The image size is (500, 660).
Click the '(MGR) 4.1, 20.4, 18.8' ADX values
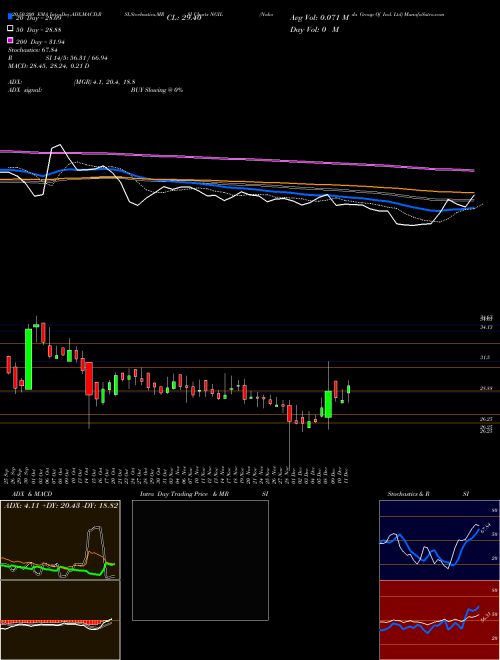[x=104, y=82]
